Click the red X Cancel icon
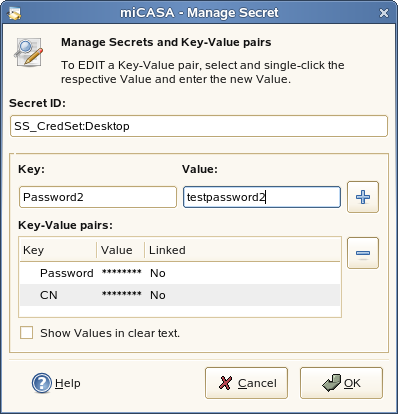 [225, 383]
